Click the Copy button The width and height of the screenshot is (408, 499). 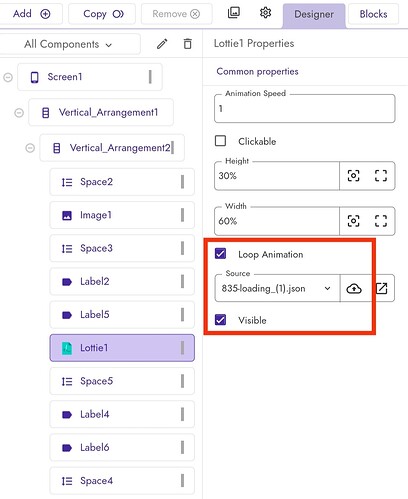(102, 14)
